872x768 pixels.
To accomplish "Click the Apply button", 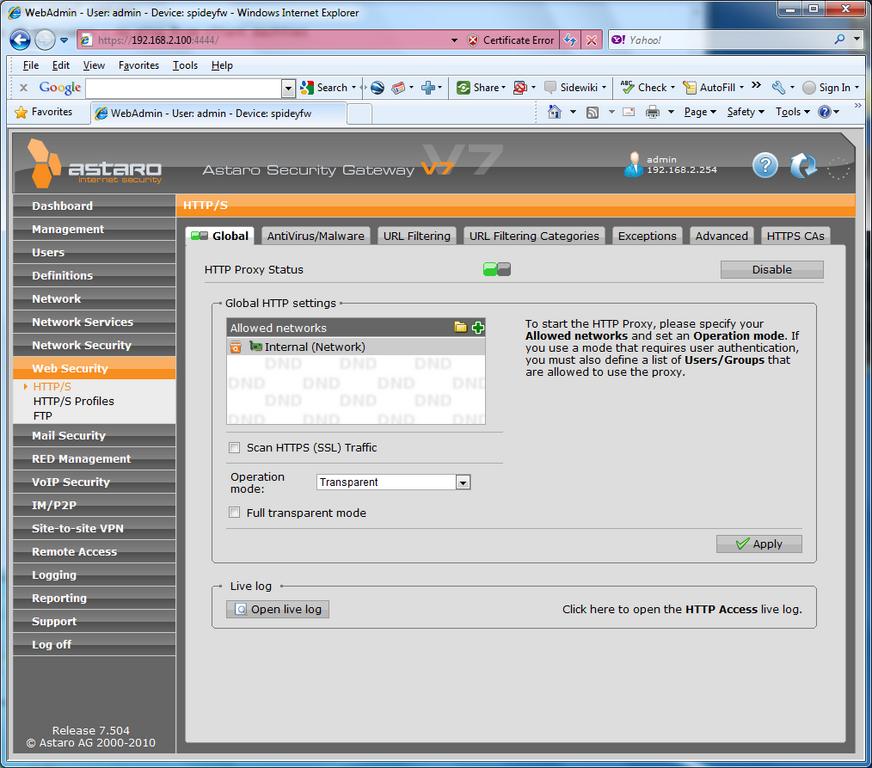I will pyautogui.click(x=759, y=544).
